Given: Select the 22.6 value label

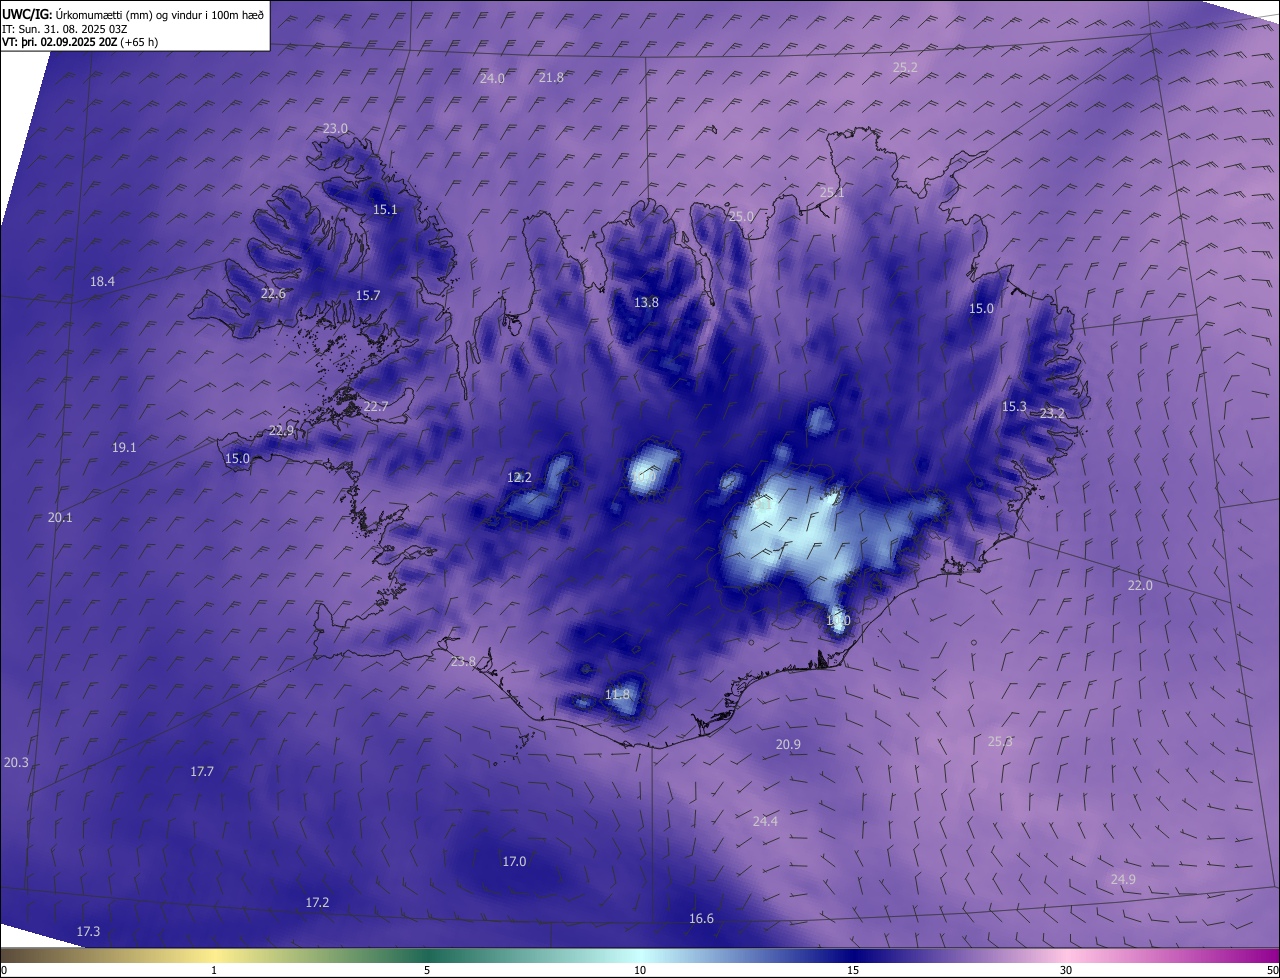Looking at the screenshot, I should coord(273,293).
